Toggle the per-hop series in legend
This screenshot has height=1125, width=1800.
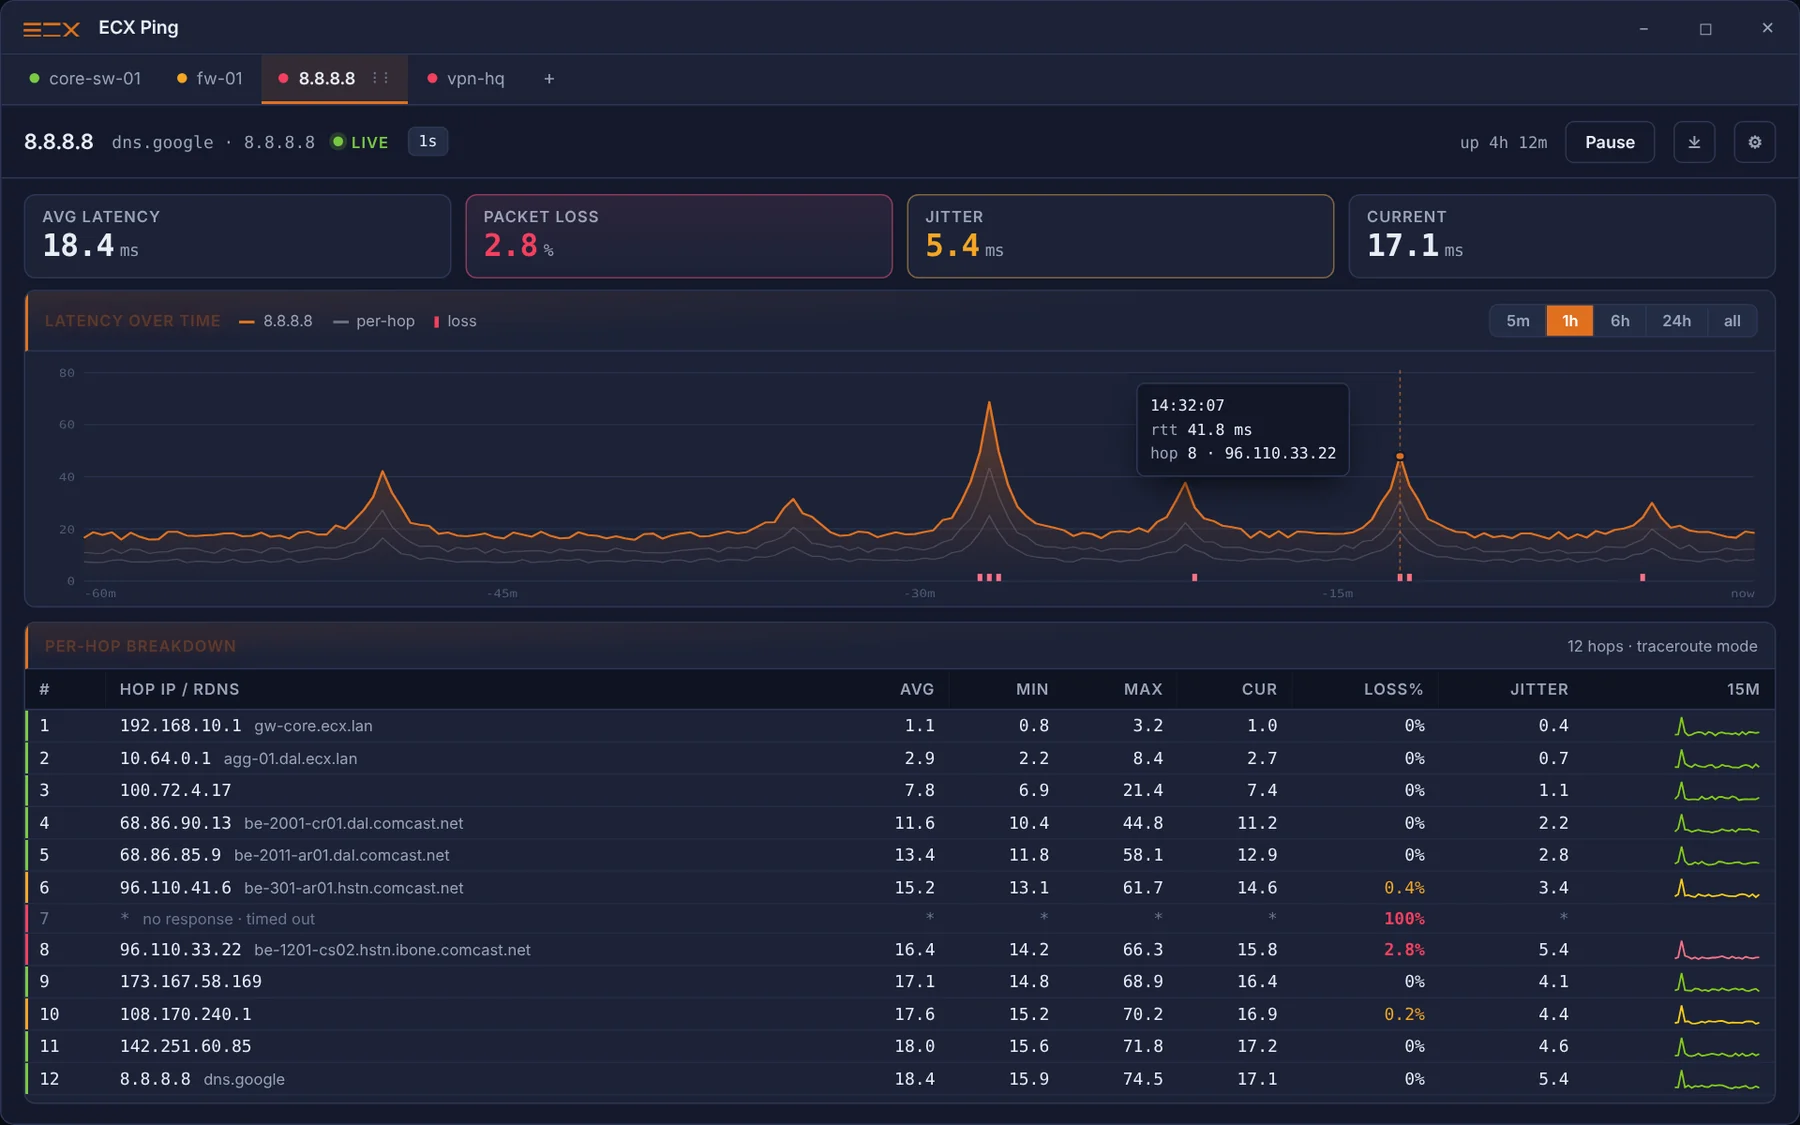click(374, 321)
